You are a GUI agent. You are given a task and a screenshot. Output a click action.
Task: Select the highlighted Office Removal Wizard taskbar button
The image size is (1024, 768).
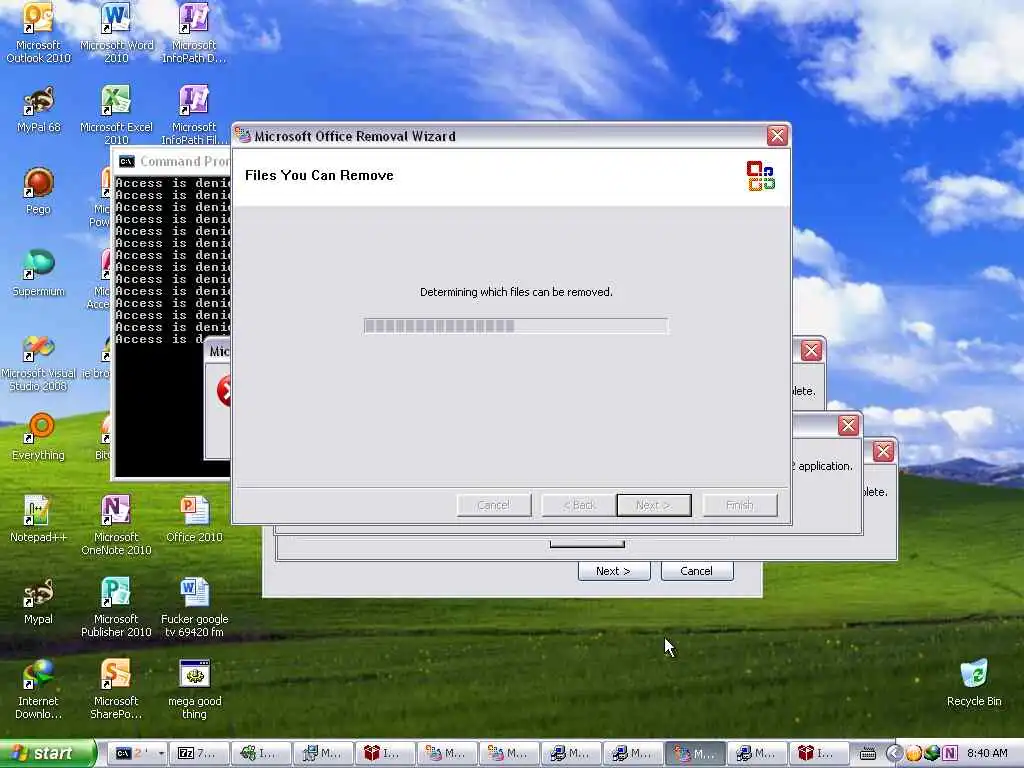(695, 753)
